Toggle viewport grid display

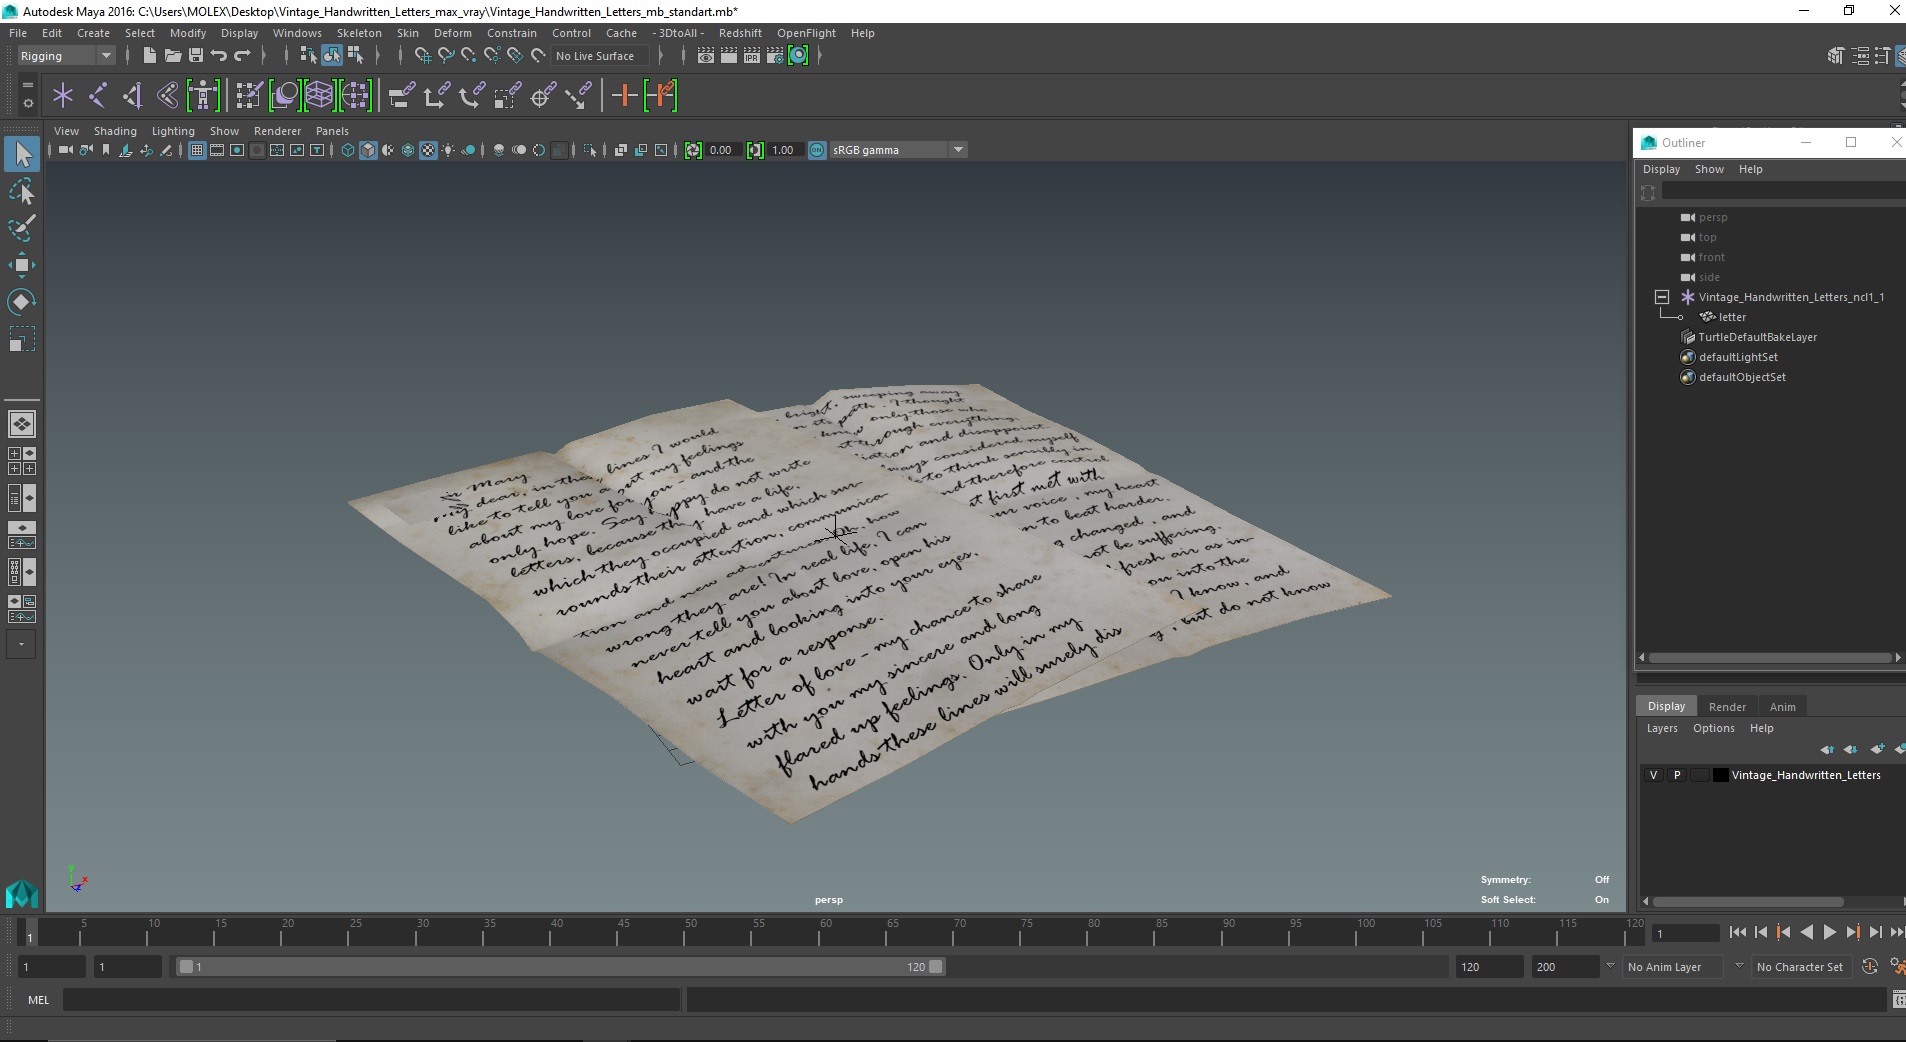click(197, 150)
